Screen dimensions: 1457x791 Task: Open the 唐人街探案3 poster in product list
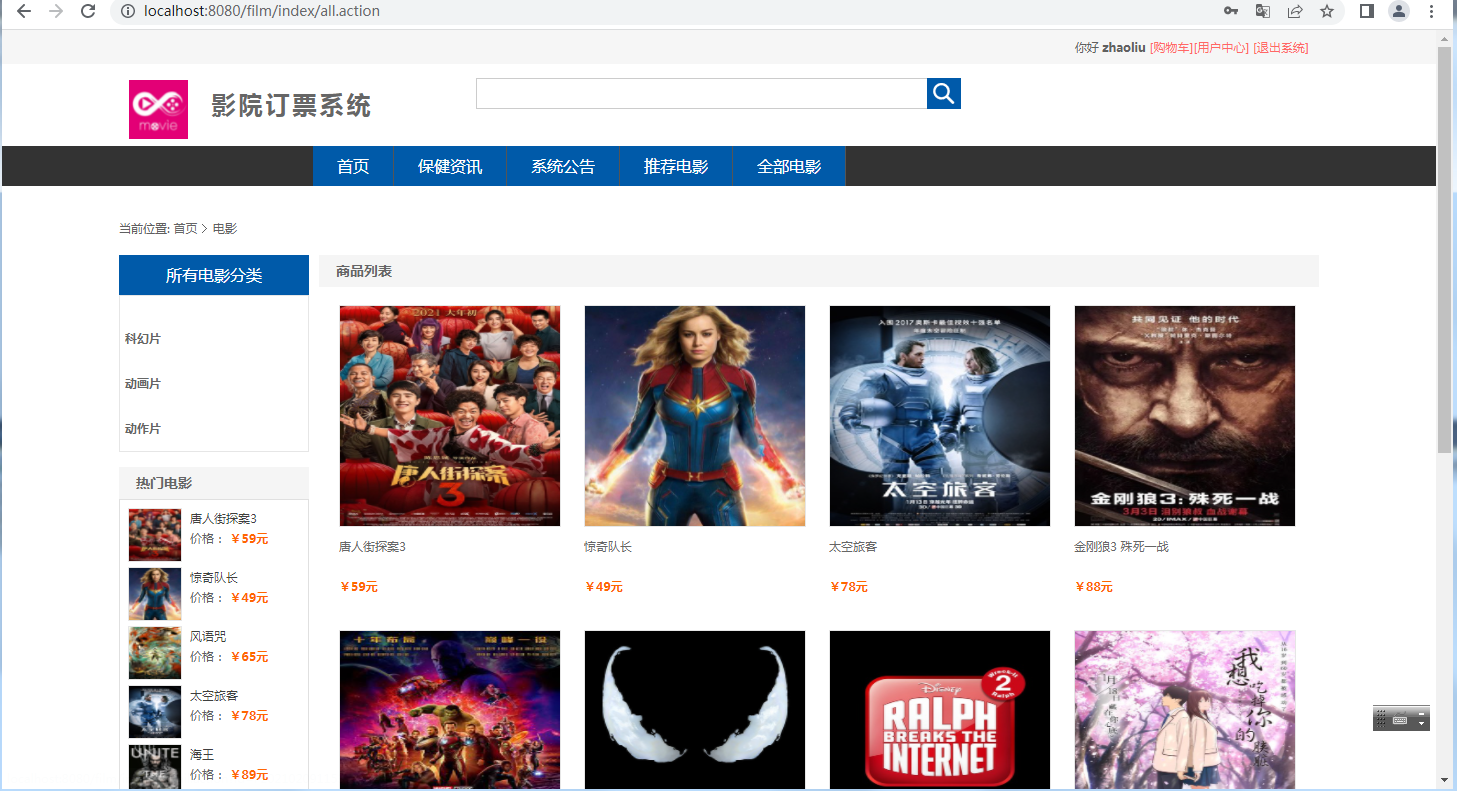[x=450, y=416]
